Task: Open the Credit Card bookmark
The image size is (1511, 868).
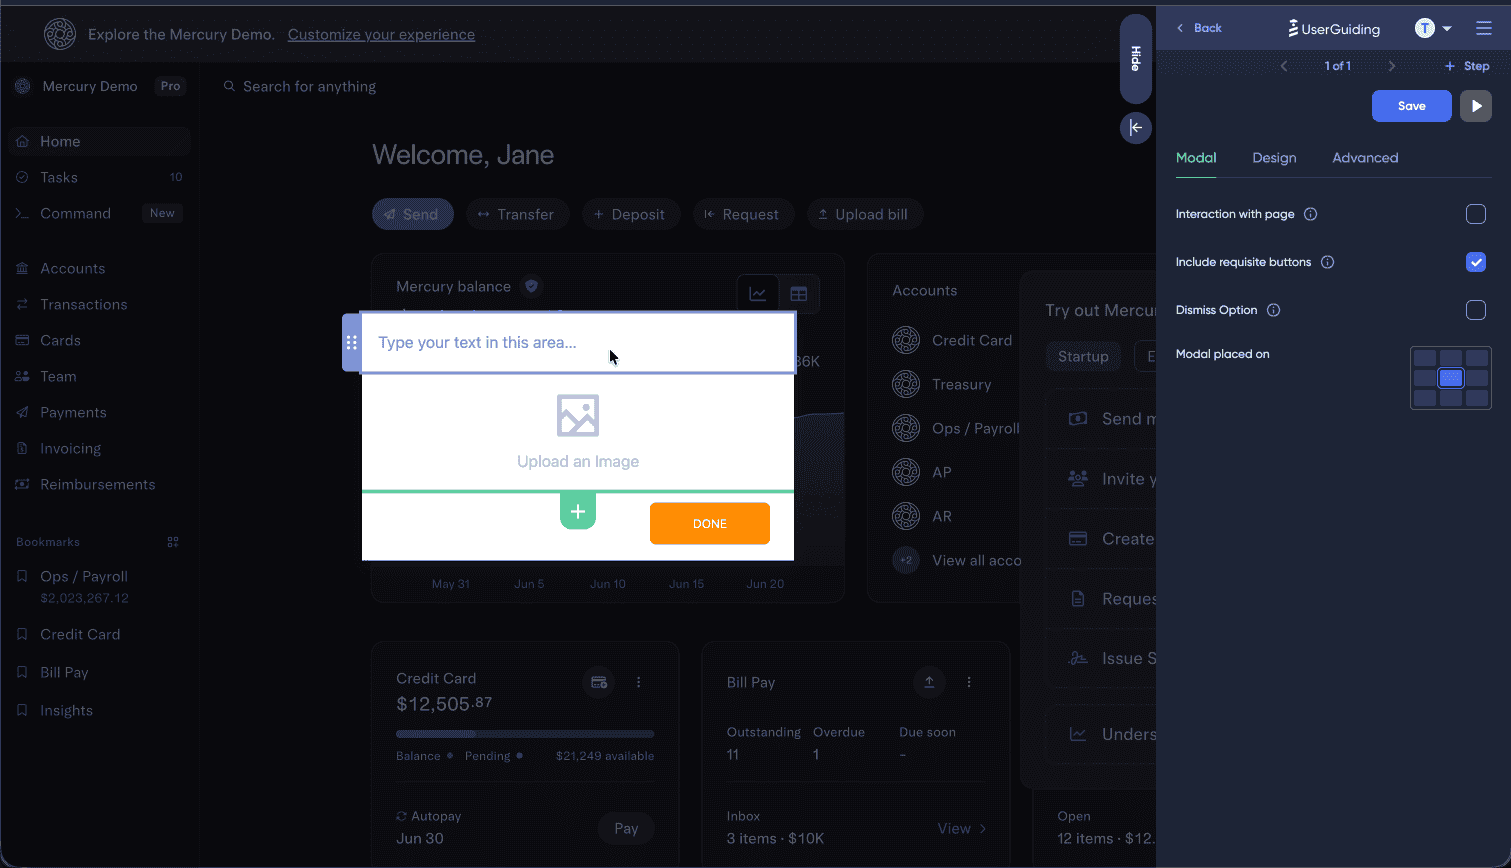Action: 80,634
